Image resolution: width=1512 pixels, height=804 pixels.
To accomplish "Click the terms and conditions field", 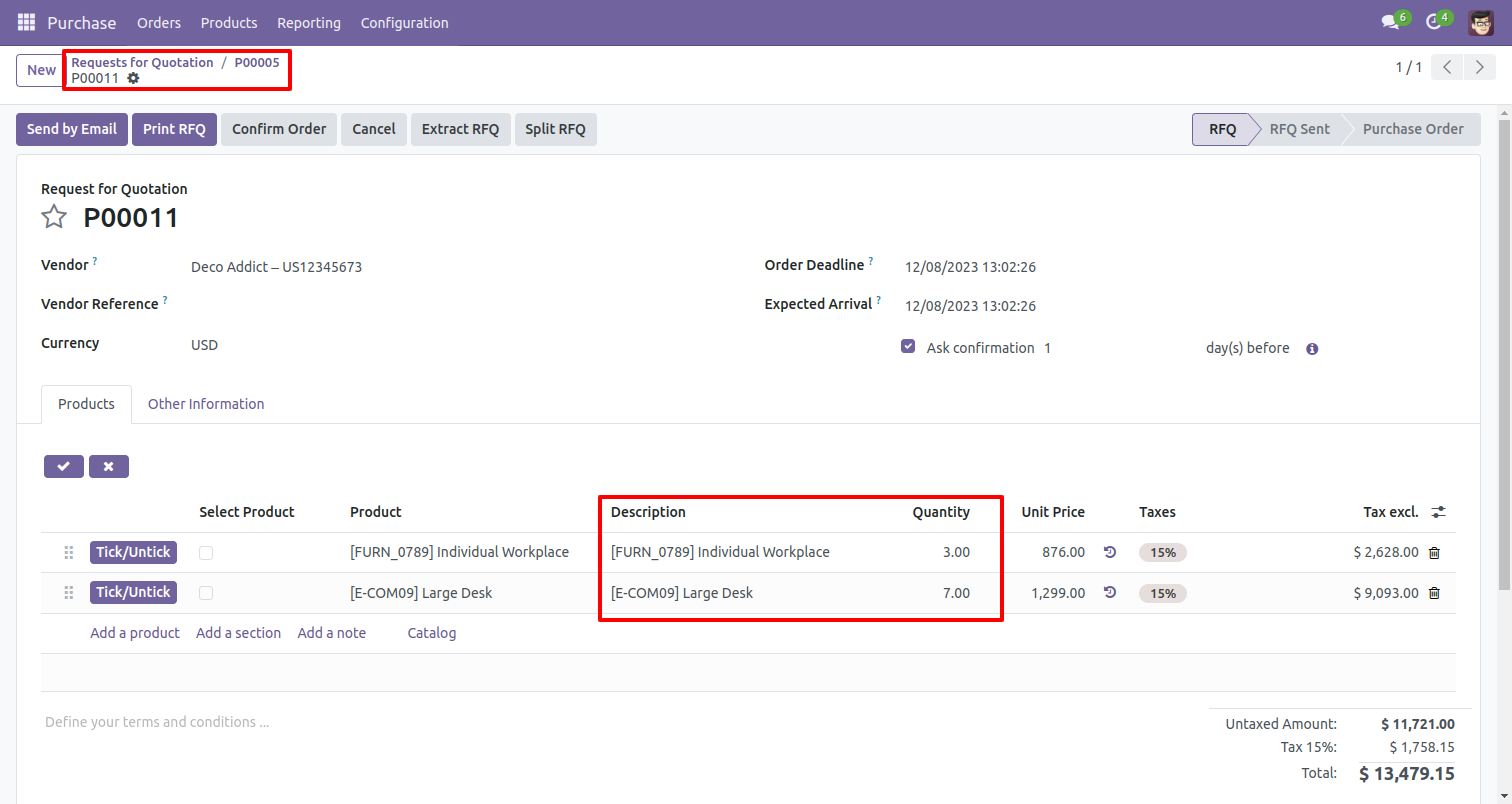I will [620, 722].
